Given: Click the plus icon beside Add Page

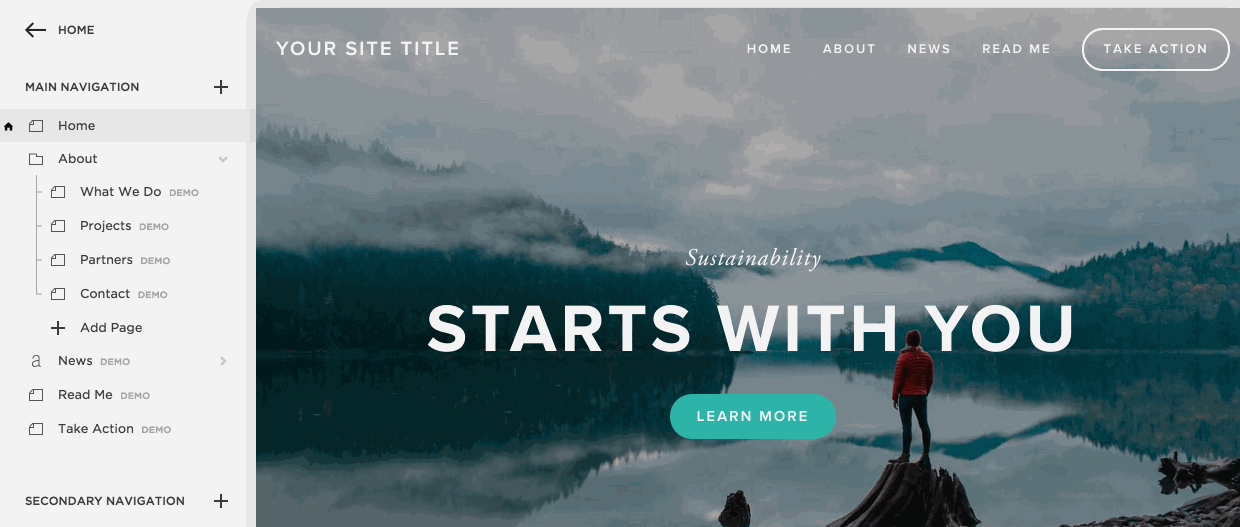Looking at the screenshot, I should (58, 328).
